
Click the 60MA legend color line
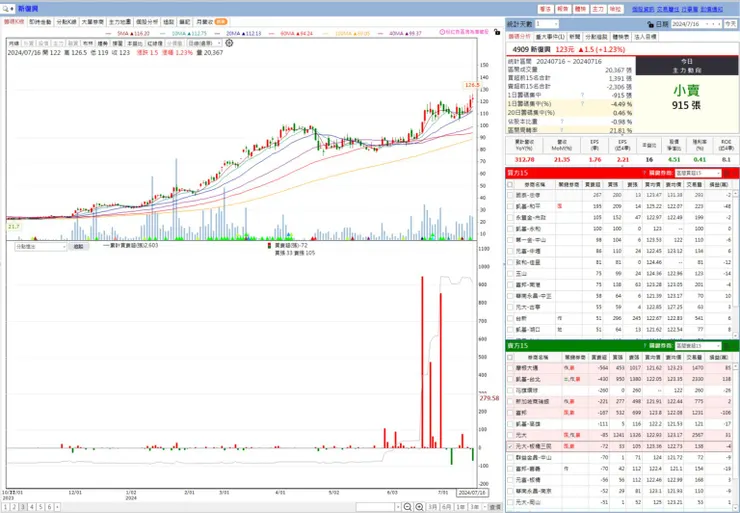pyautogui.click(x=272, y=34)
